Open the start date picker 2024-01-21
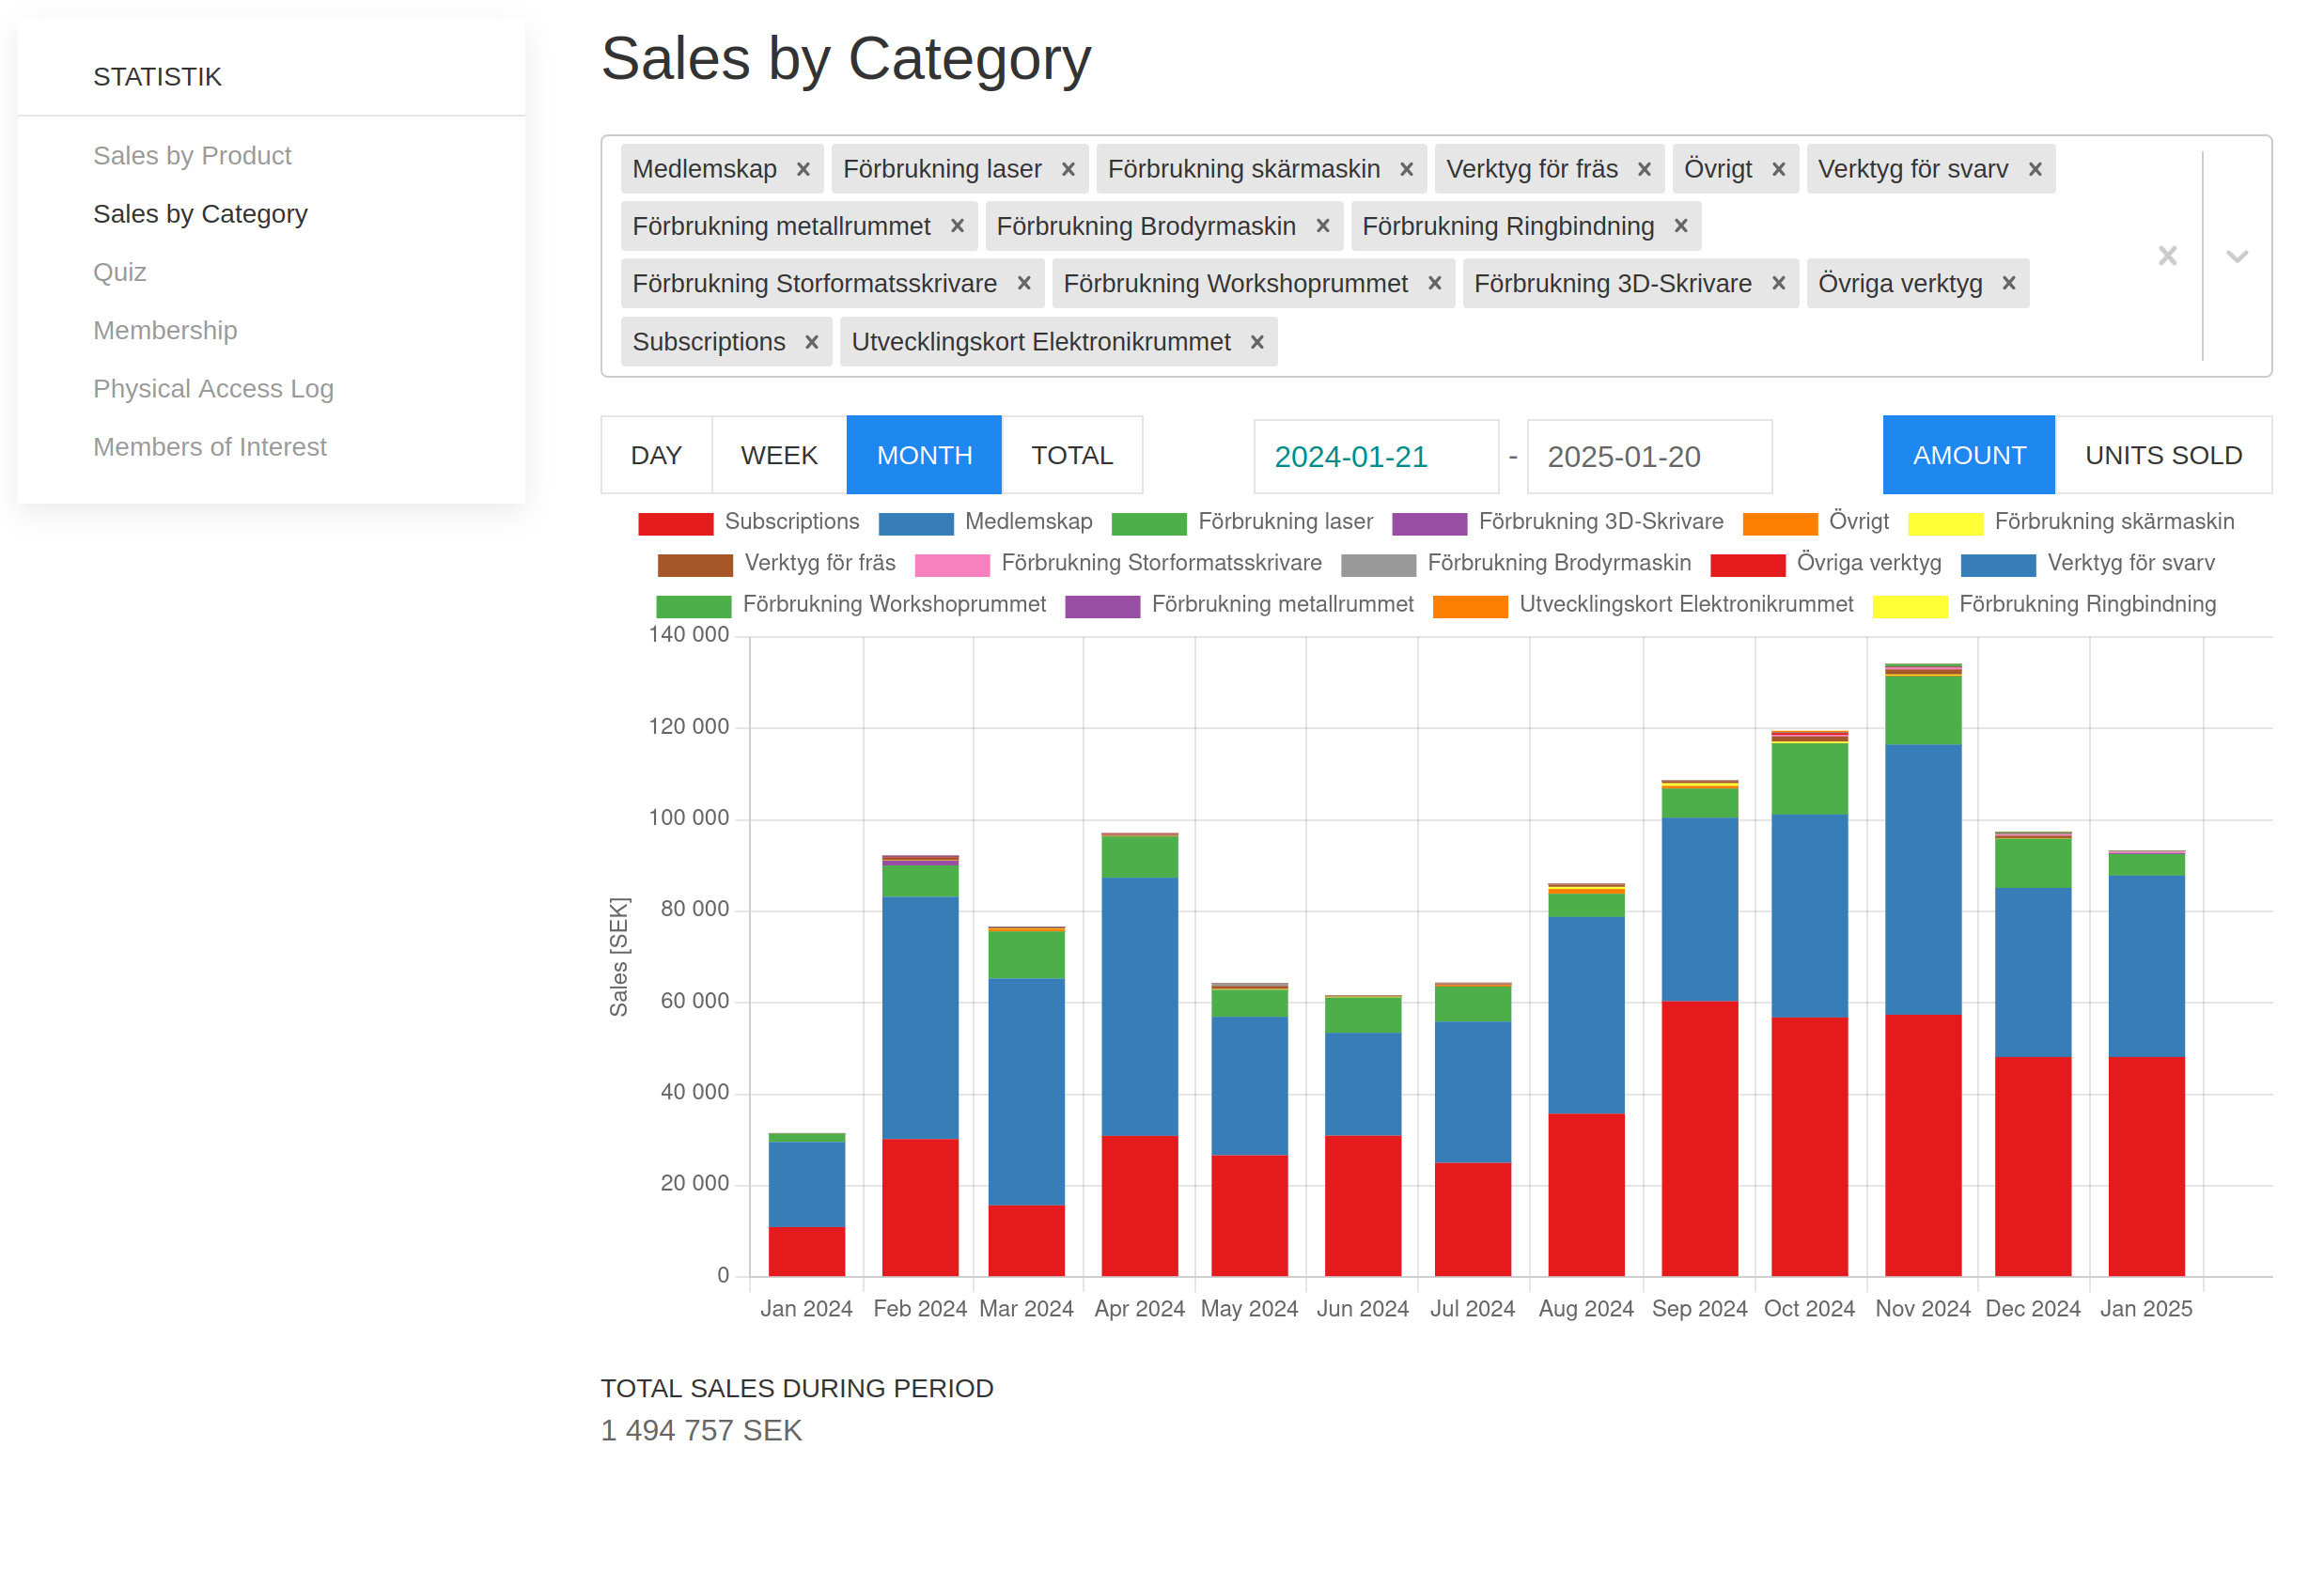The width and height of the screenshot is (2324, 1572). (x=1375, y=456)
